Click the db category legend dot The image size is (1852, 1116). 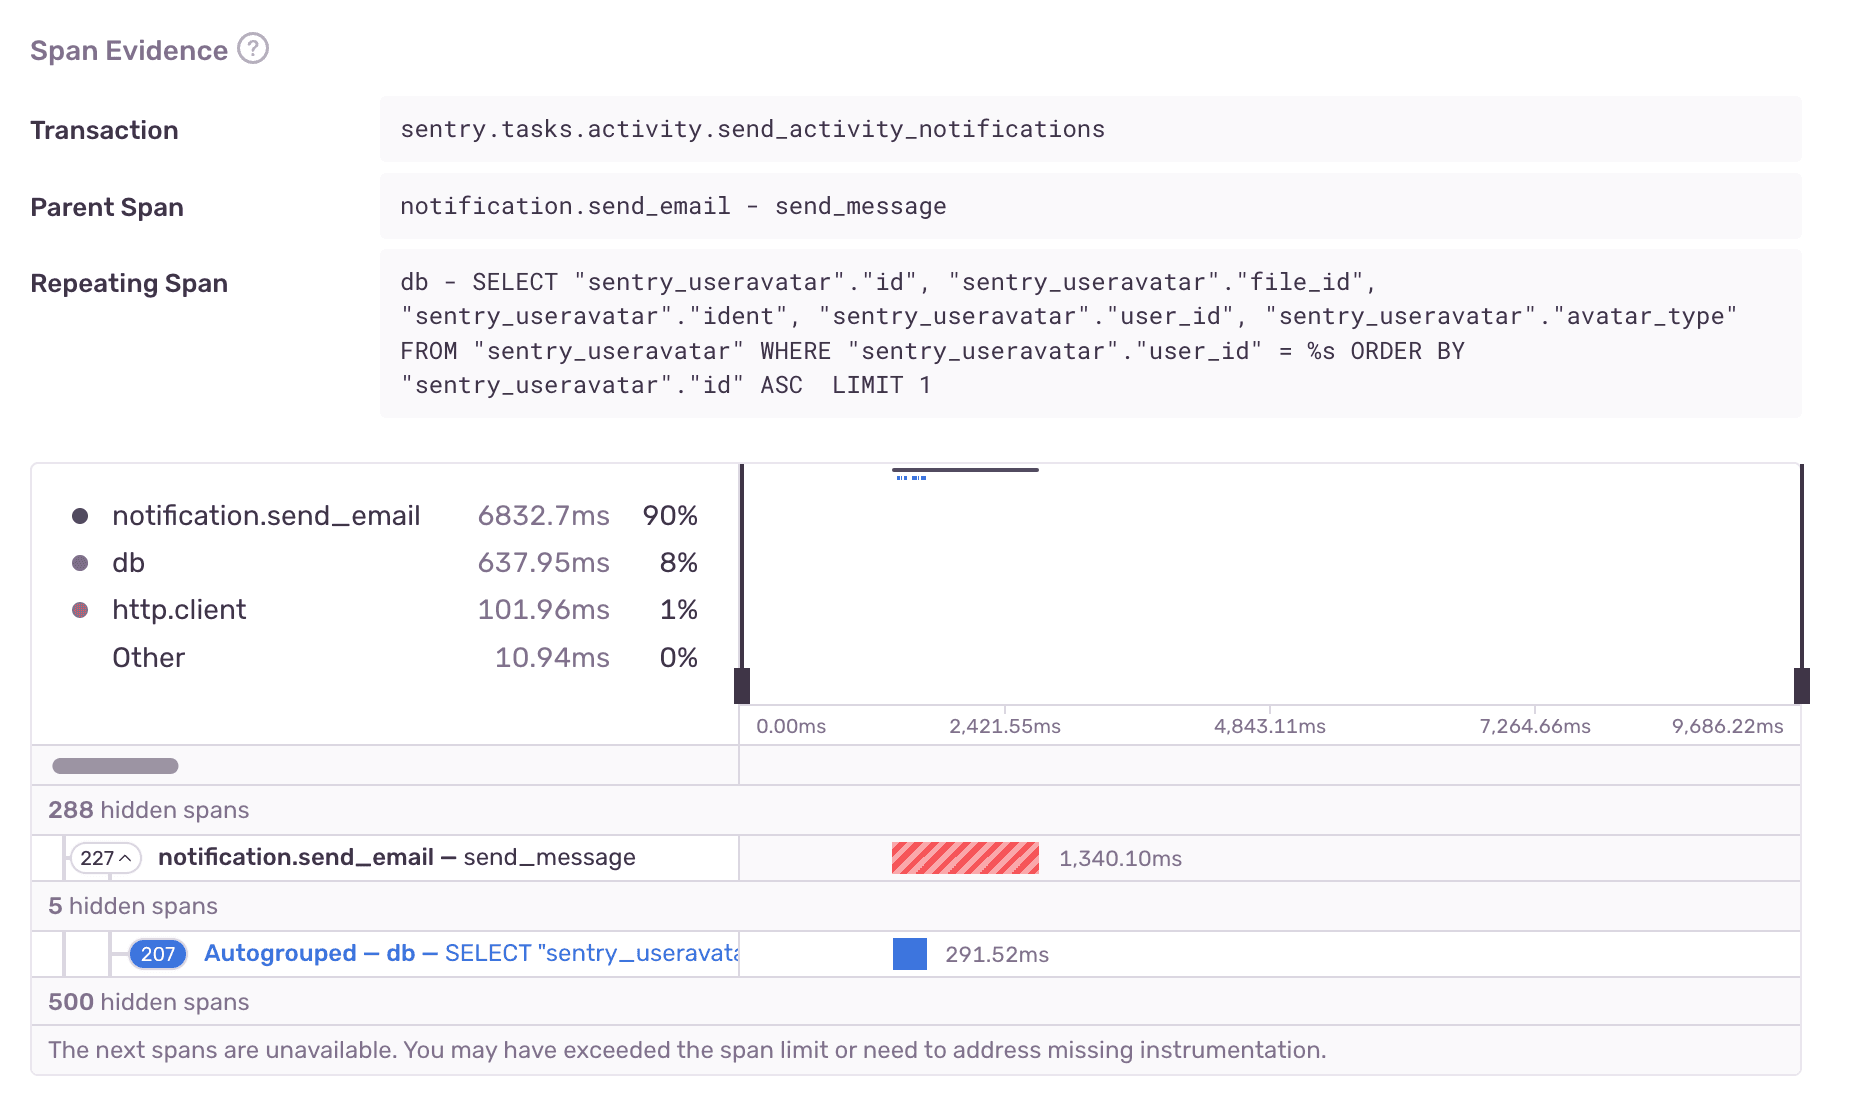(x=78, y=562)
